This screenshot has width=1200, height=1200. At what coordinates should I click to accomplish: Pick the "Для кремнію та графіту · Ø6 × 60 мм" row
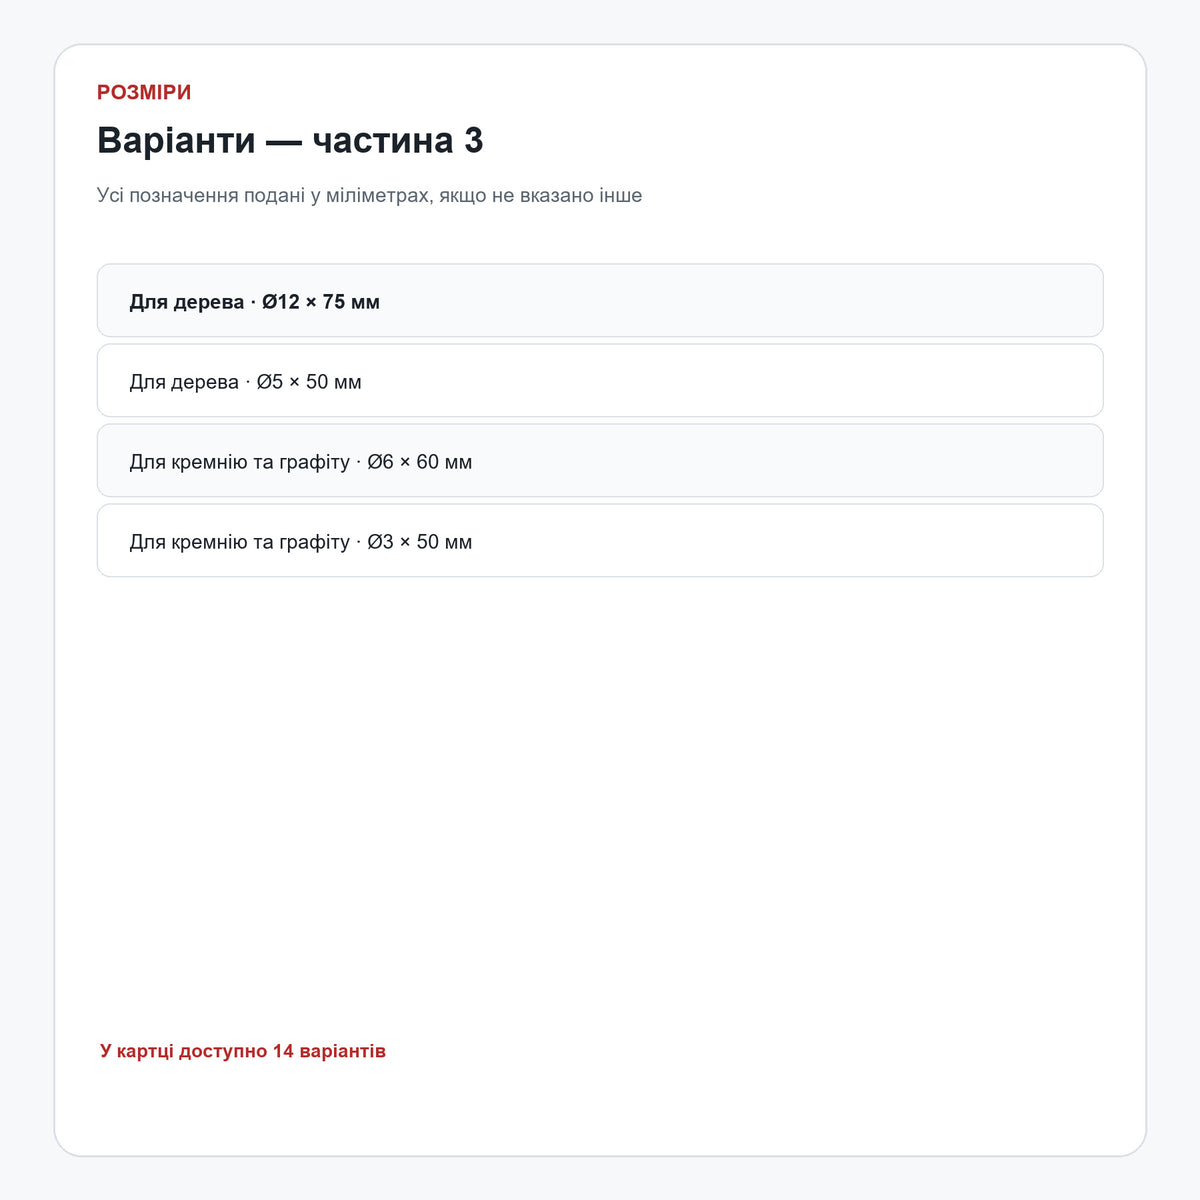point(600,460)
